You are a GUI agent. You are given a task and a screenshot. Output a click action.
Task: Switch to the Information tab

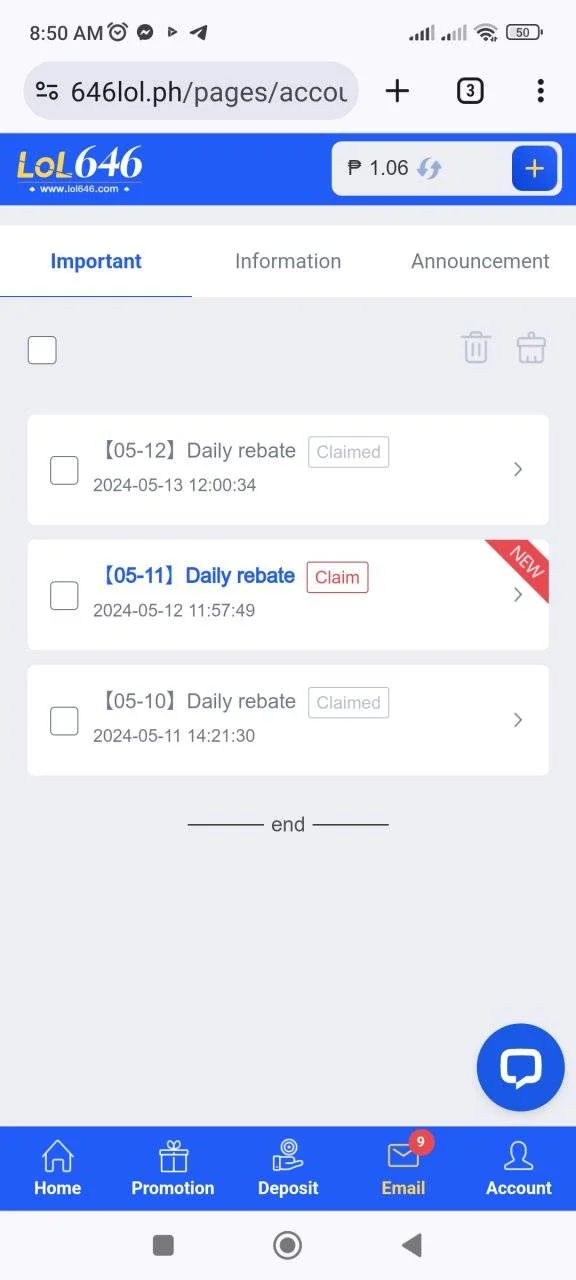click(288, 261)
